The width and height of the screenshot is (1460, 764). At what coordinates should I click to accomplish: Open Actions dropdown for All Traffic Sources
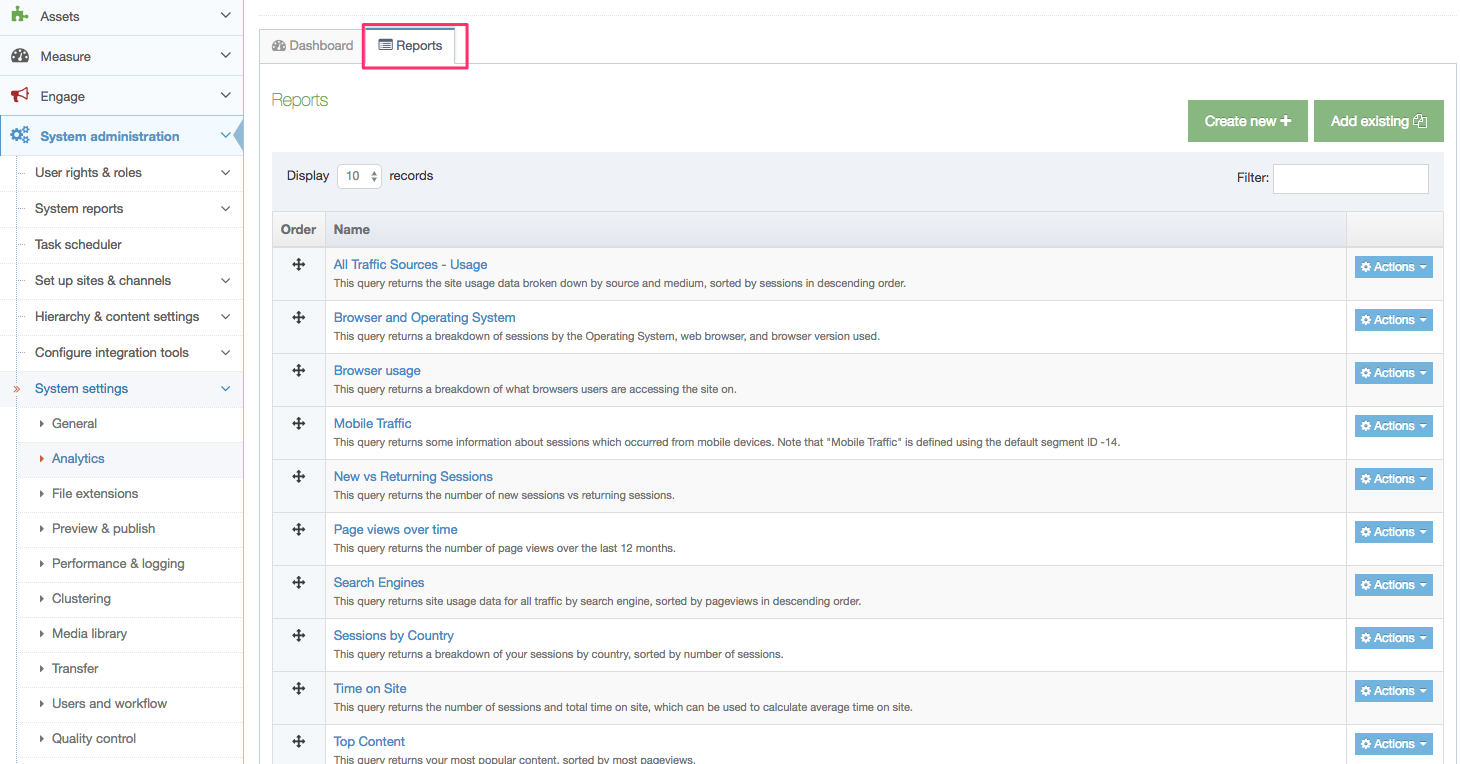(x=1393, y=267)
